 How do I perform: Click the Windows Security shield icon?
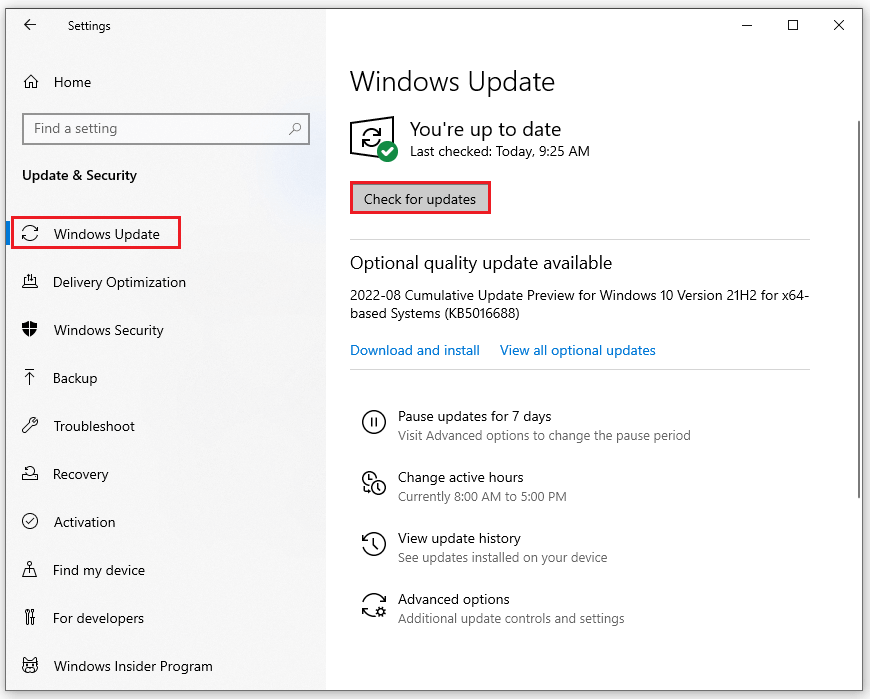30,329
